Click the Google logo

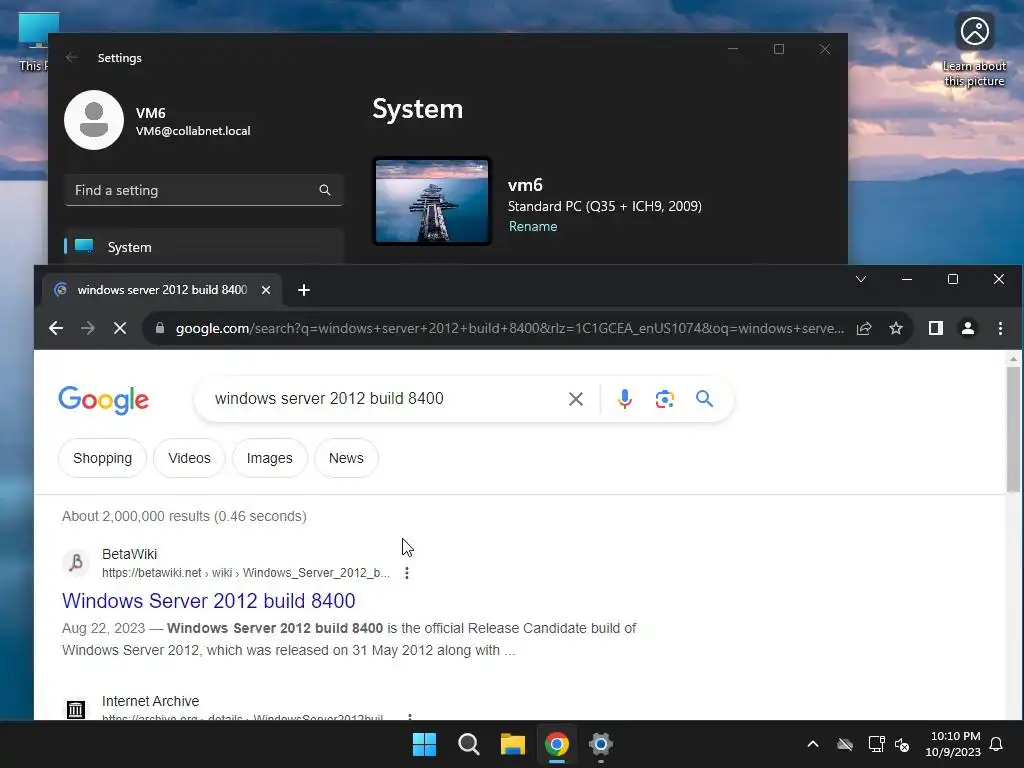click(x=104, y=400)
